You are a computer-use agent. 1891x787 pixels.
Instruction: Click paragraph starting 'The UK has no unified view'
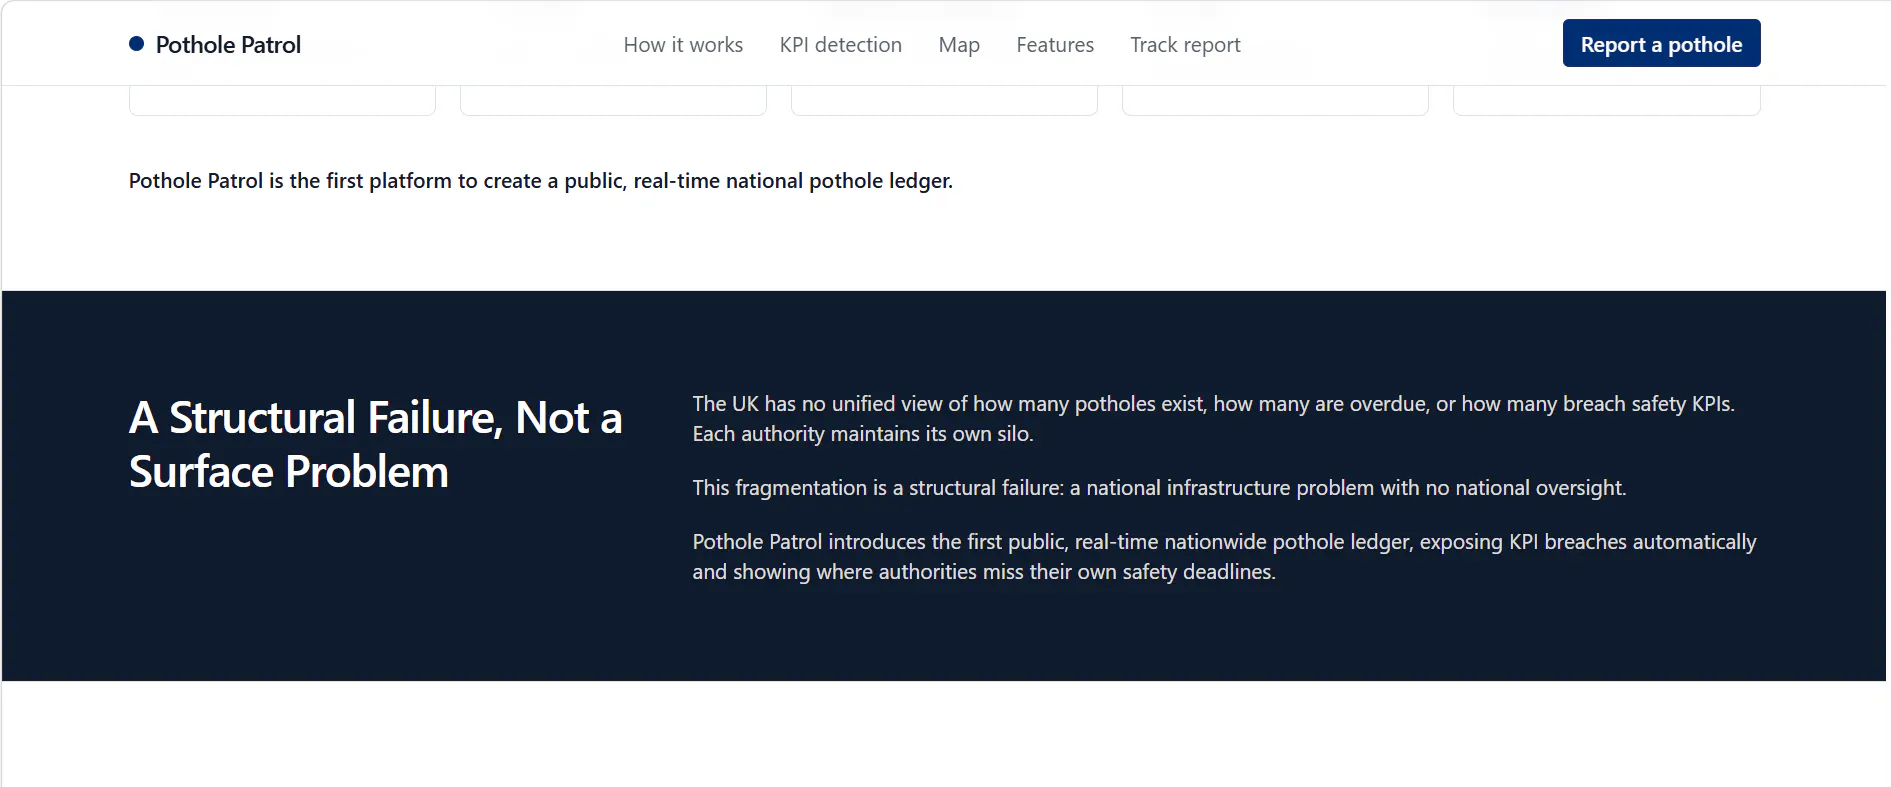1214,418
